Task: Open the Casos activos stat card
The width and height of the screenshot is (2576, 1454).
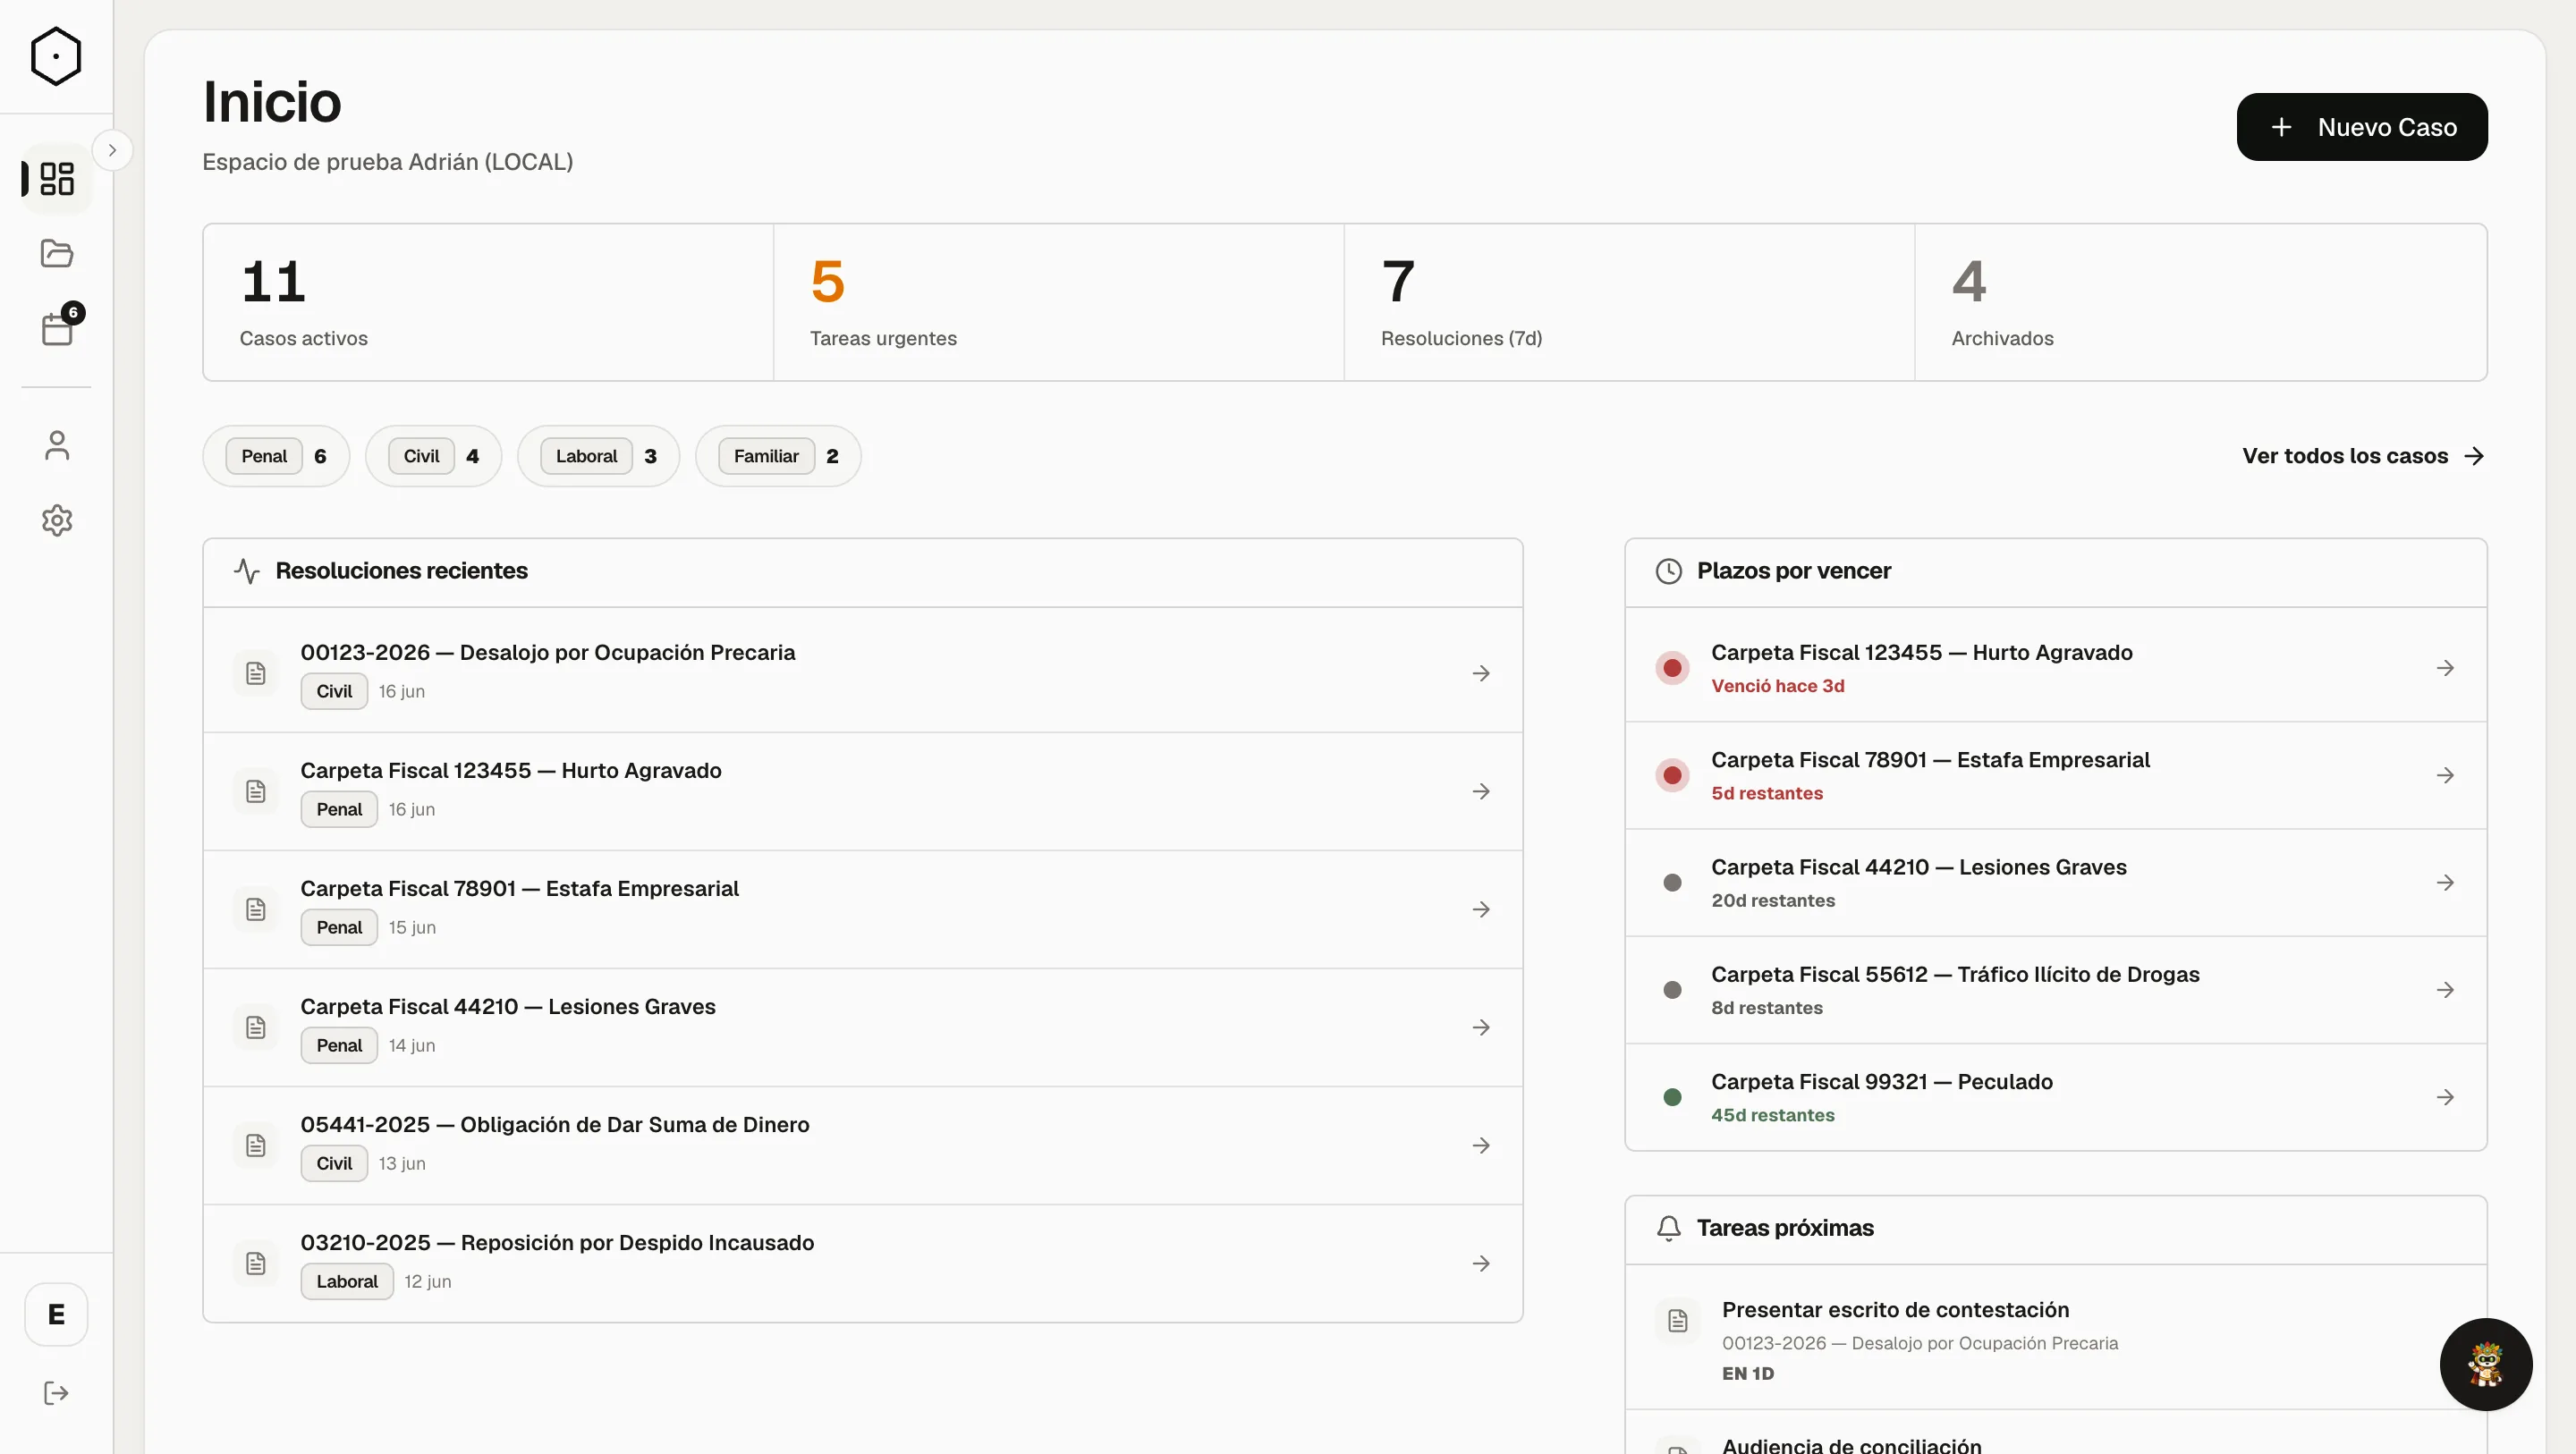Action: click(x=488, y=302)
